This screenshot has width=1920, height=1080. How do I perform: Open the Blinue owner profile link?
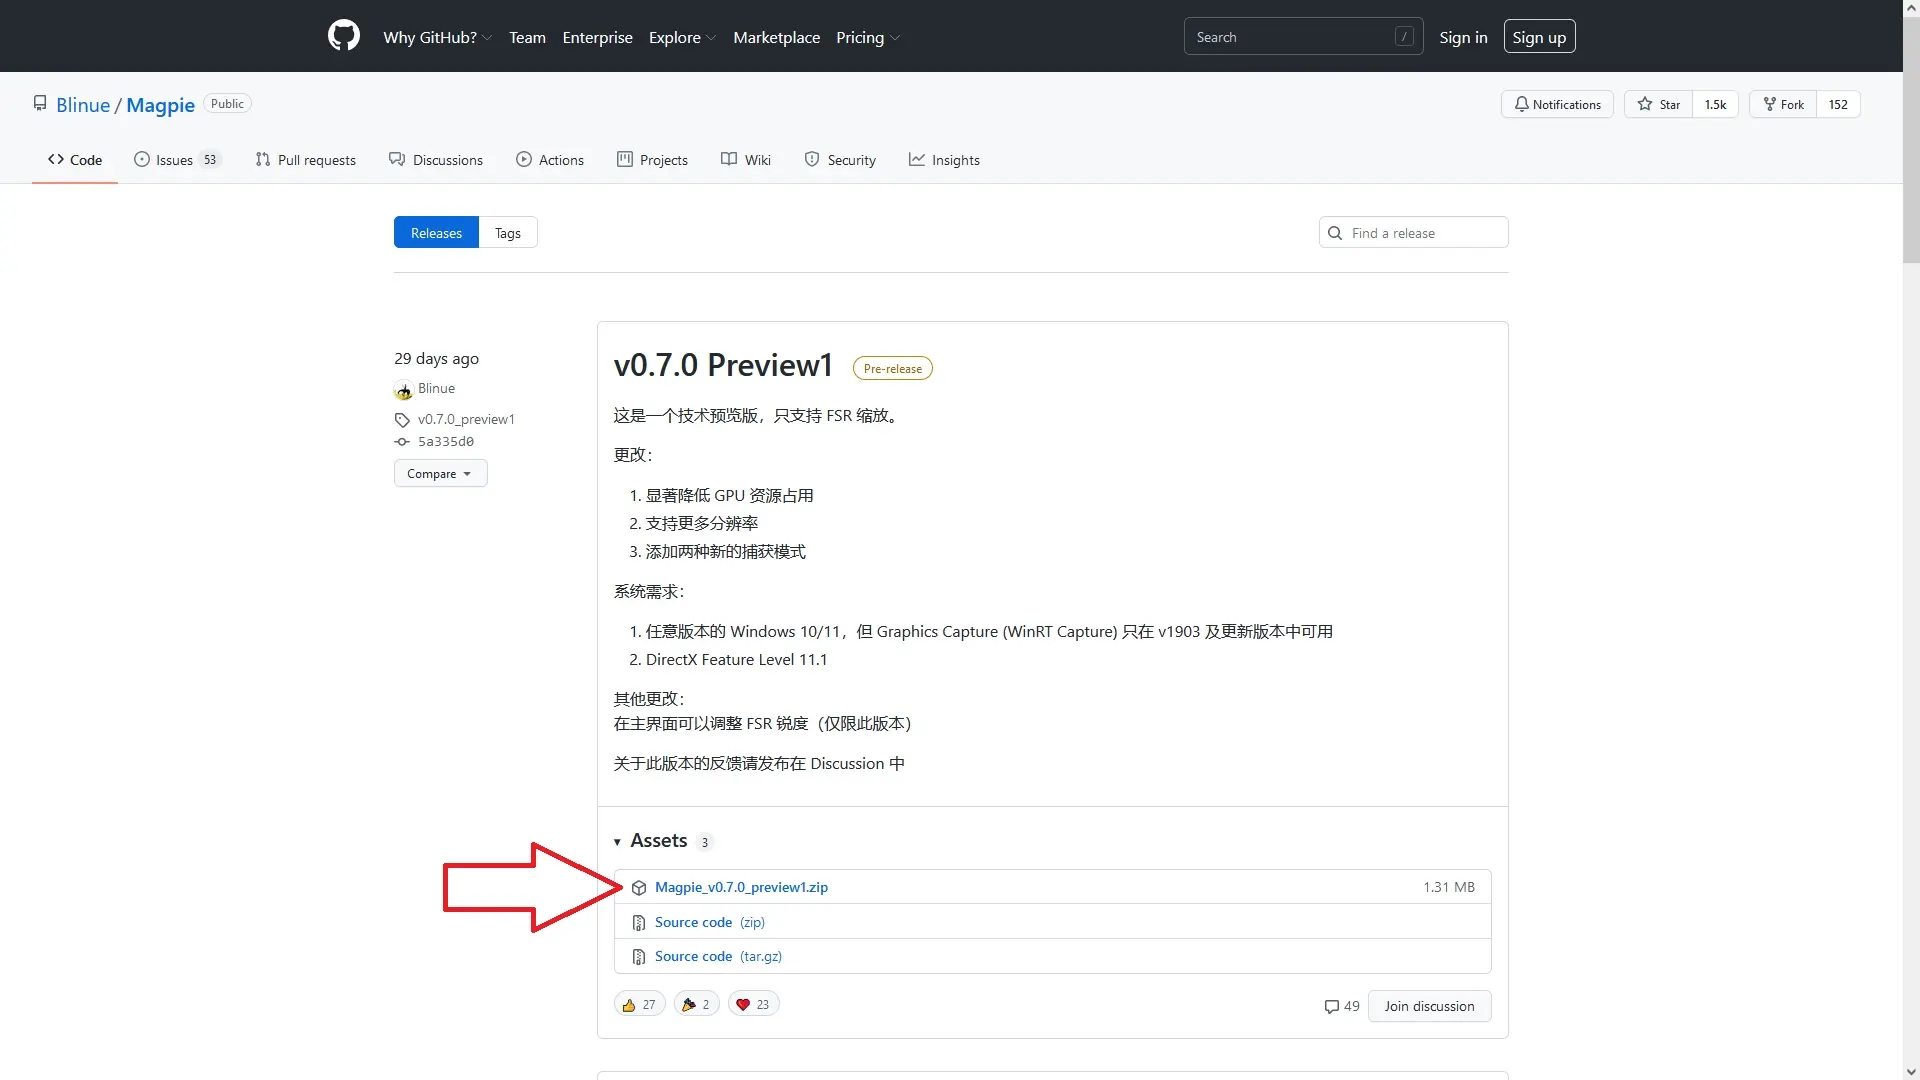click(x=83, y=105)
